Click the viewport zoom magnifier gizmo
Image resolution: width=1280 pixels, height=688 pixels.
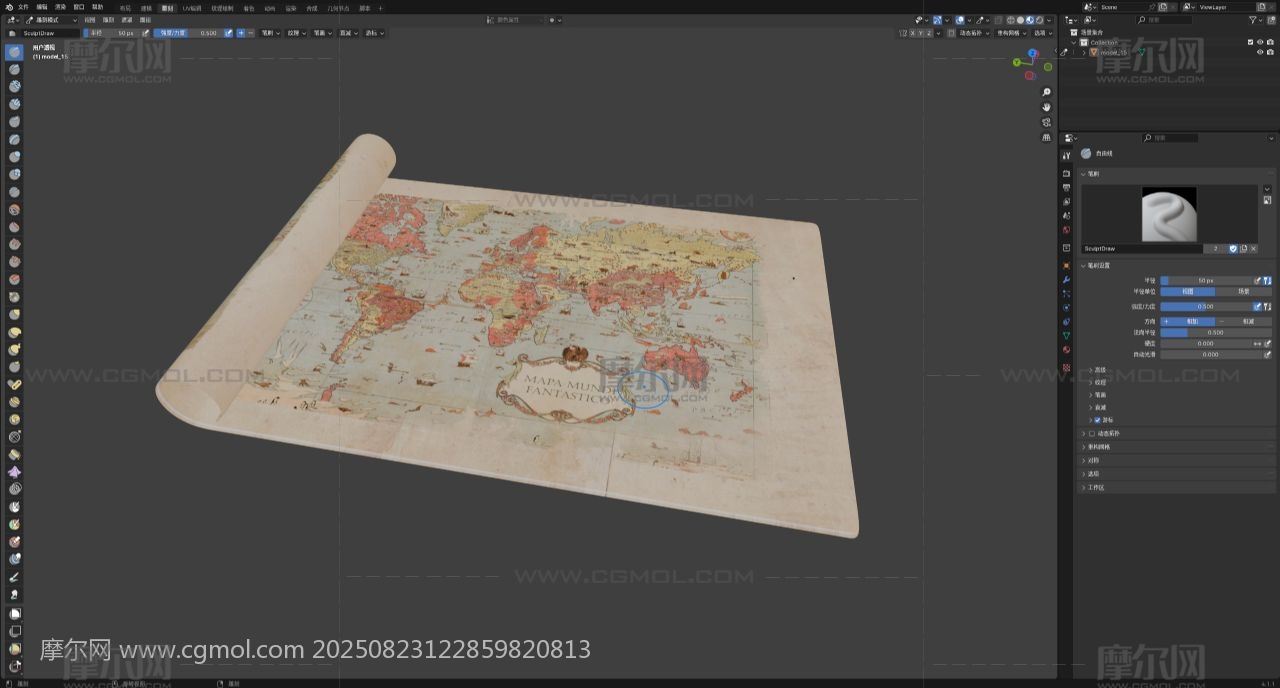click(1046, 92)
